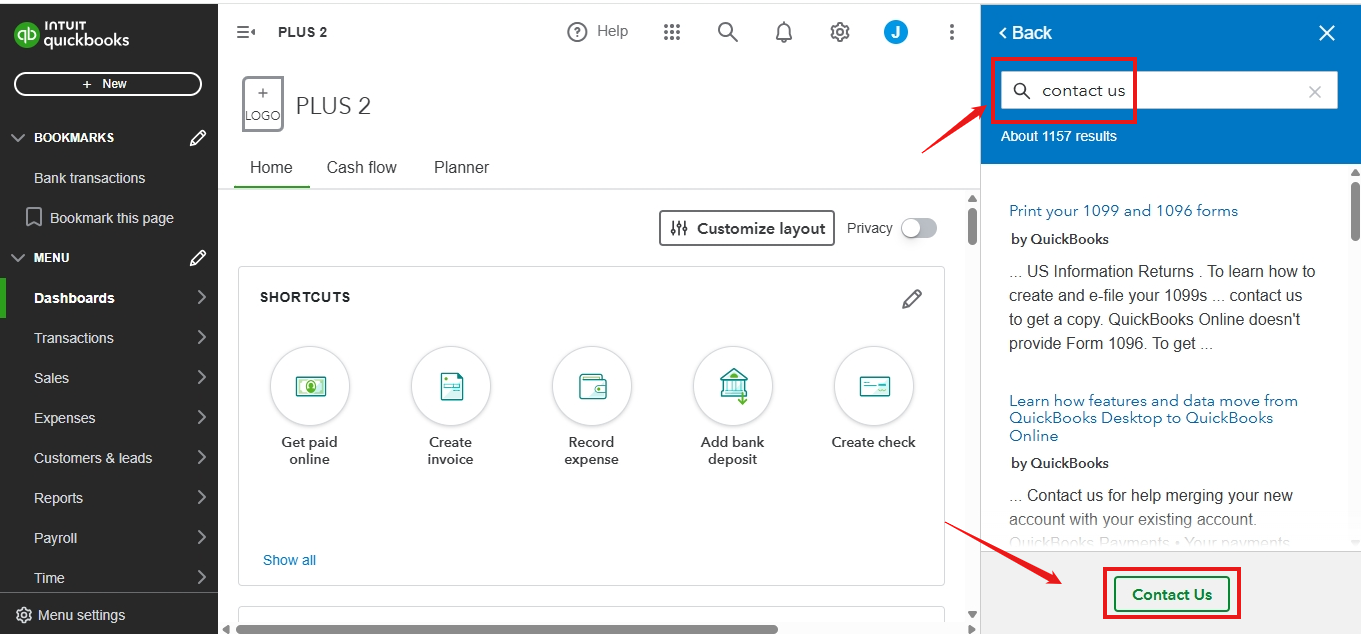The height and width of the screenshot is (634, 1361).
Task: Open the Add bank deposit icon
Action: 733,386
